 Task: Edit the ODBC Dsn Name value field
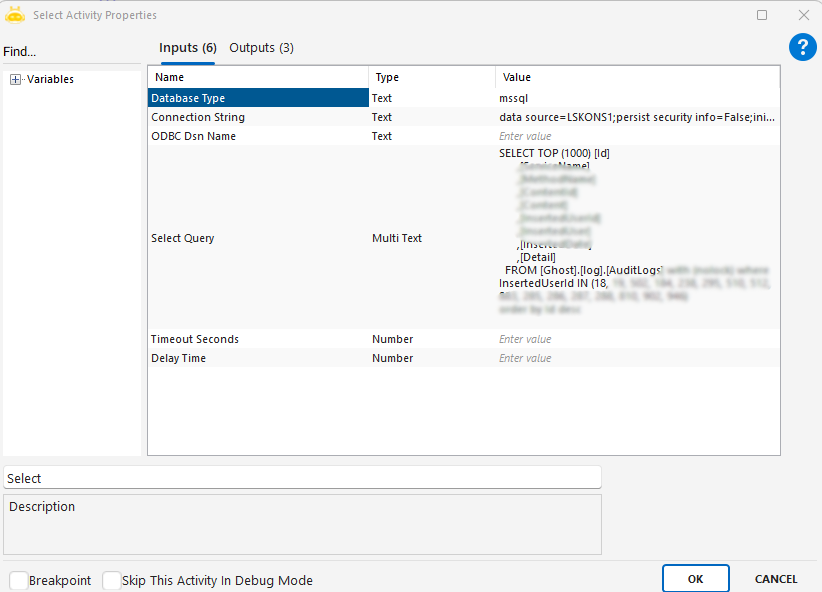(x=636, y=136)
